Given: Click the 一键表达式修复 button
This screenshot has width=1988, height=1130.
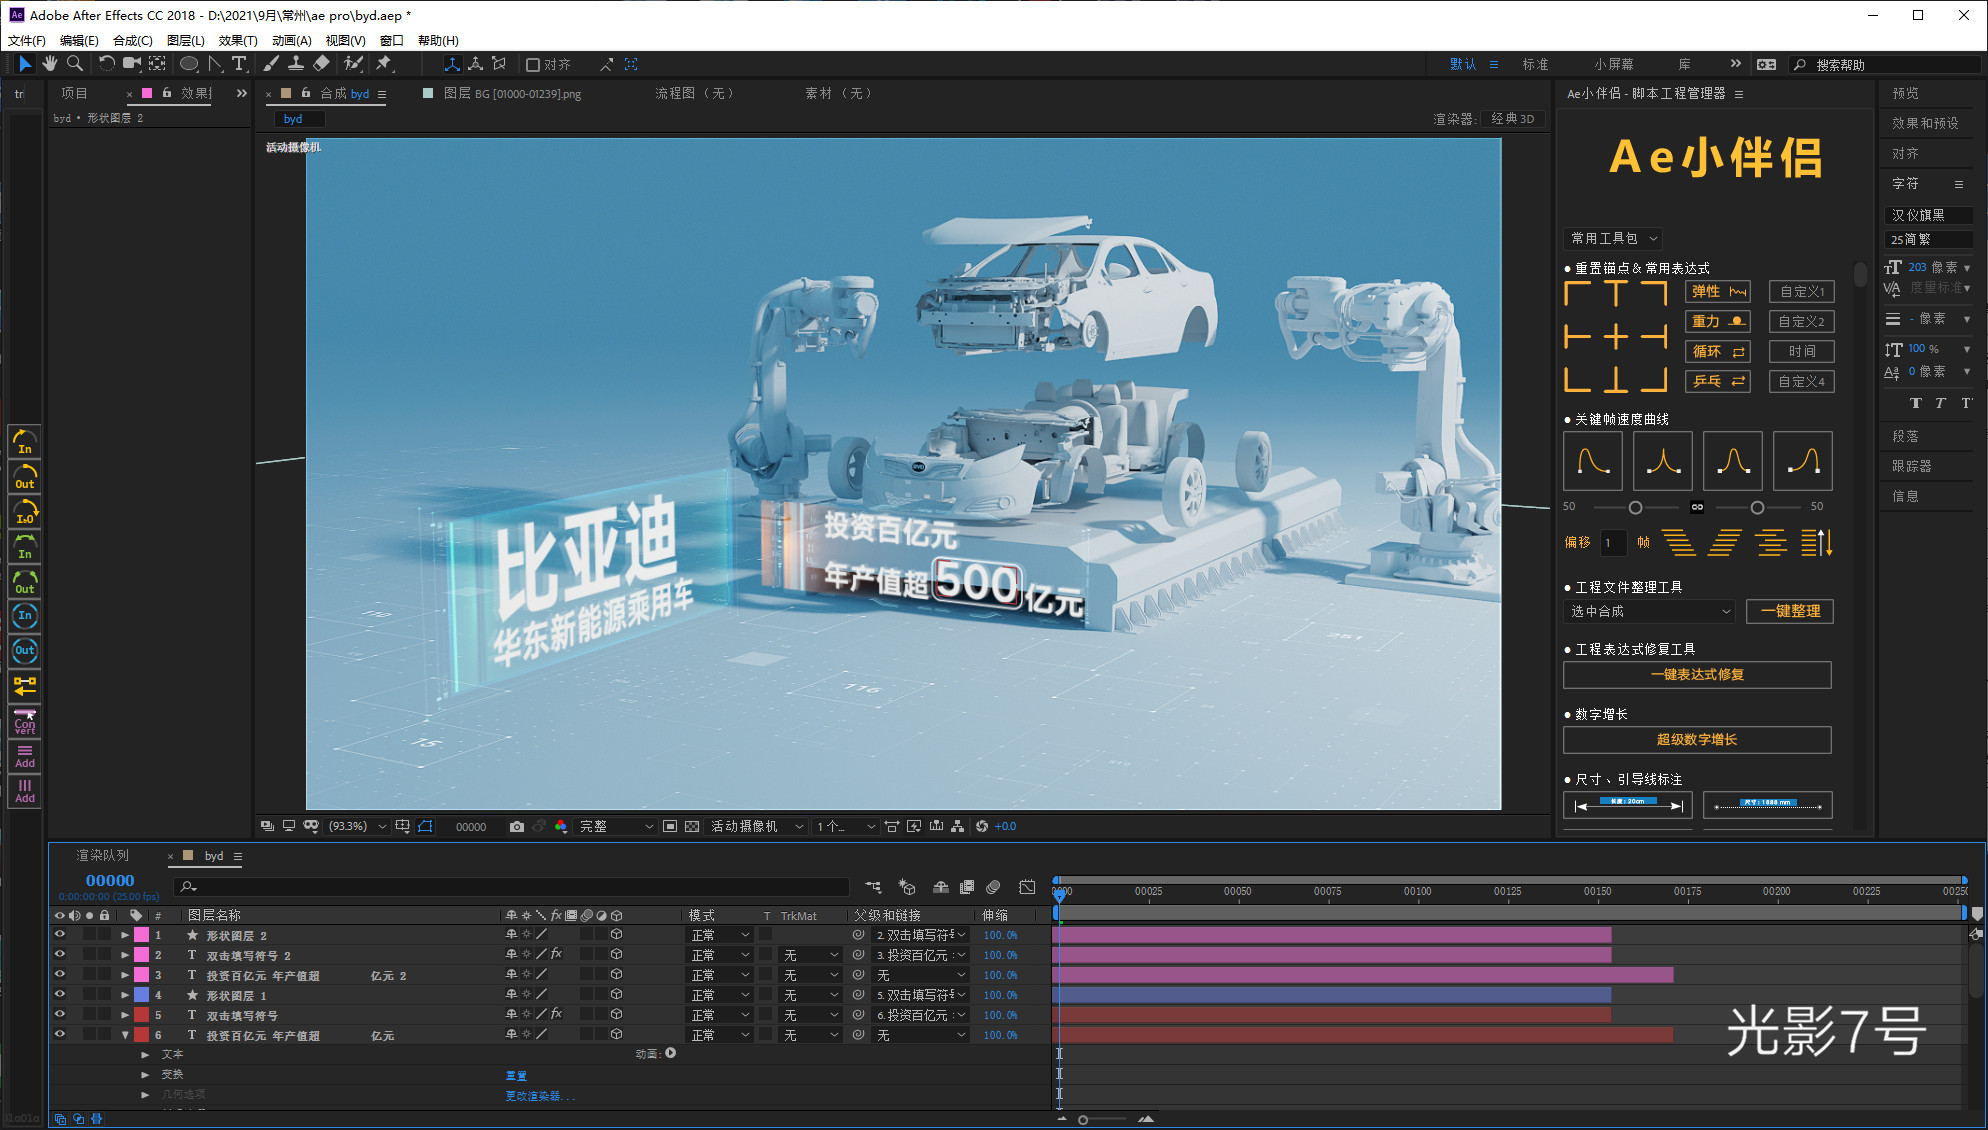Looking at the screenshot, I should 1697,674.
